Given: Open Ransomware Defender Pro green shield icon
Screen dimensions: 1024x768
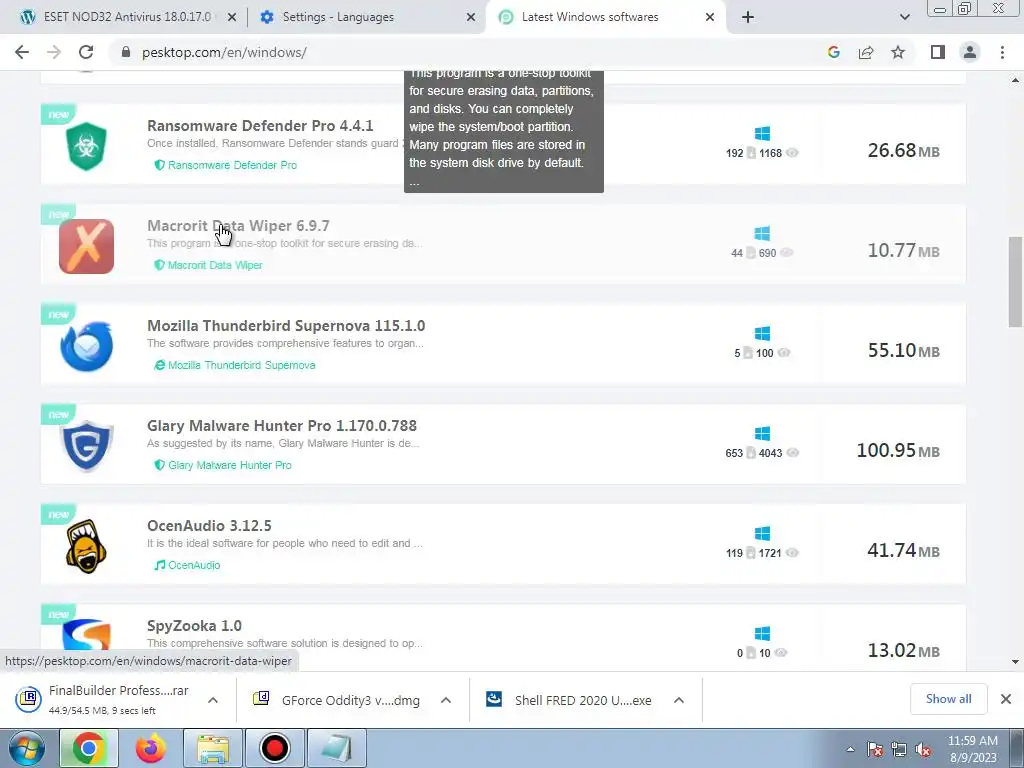Looking at the screenshot, I should 86,146.
